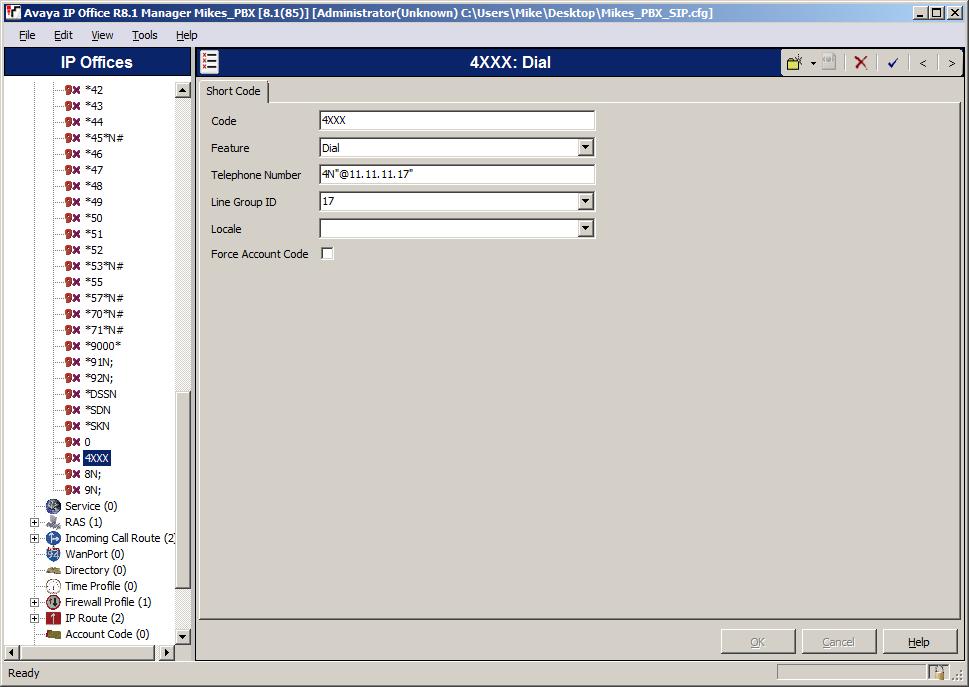
Task: Click the Code input field
Action: pyautogui.click(x=457, y=120)
